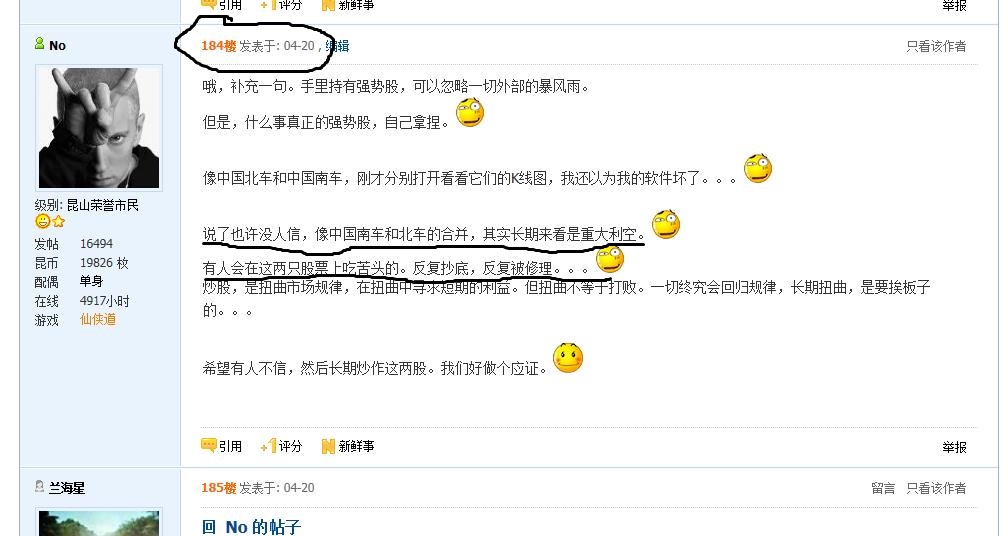
Task: Click 留言 on post 185
Action: (x=883, y=488)
